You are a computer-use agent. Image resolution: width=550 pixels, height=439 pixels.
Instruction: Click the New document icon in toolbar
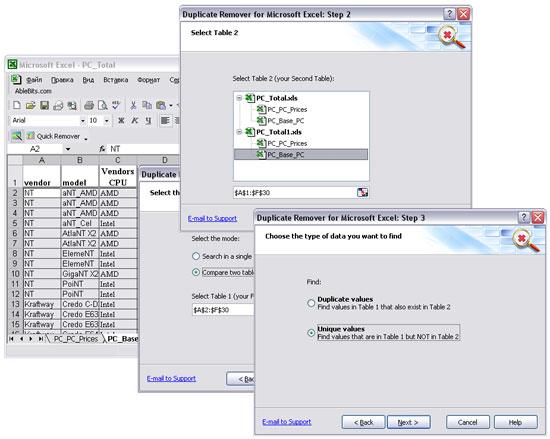16,105
